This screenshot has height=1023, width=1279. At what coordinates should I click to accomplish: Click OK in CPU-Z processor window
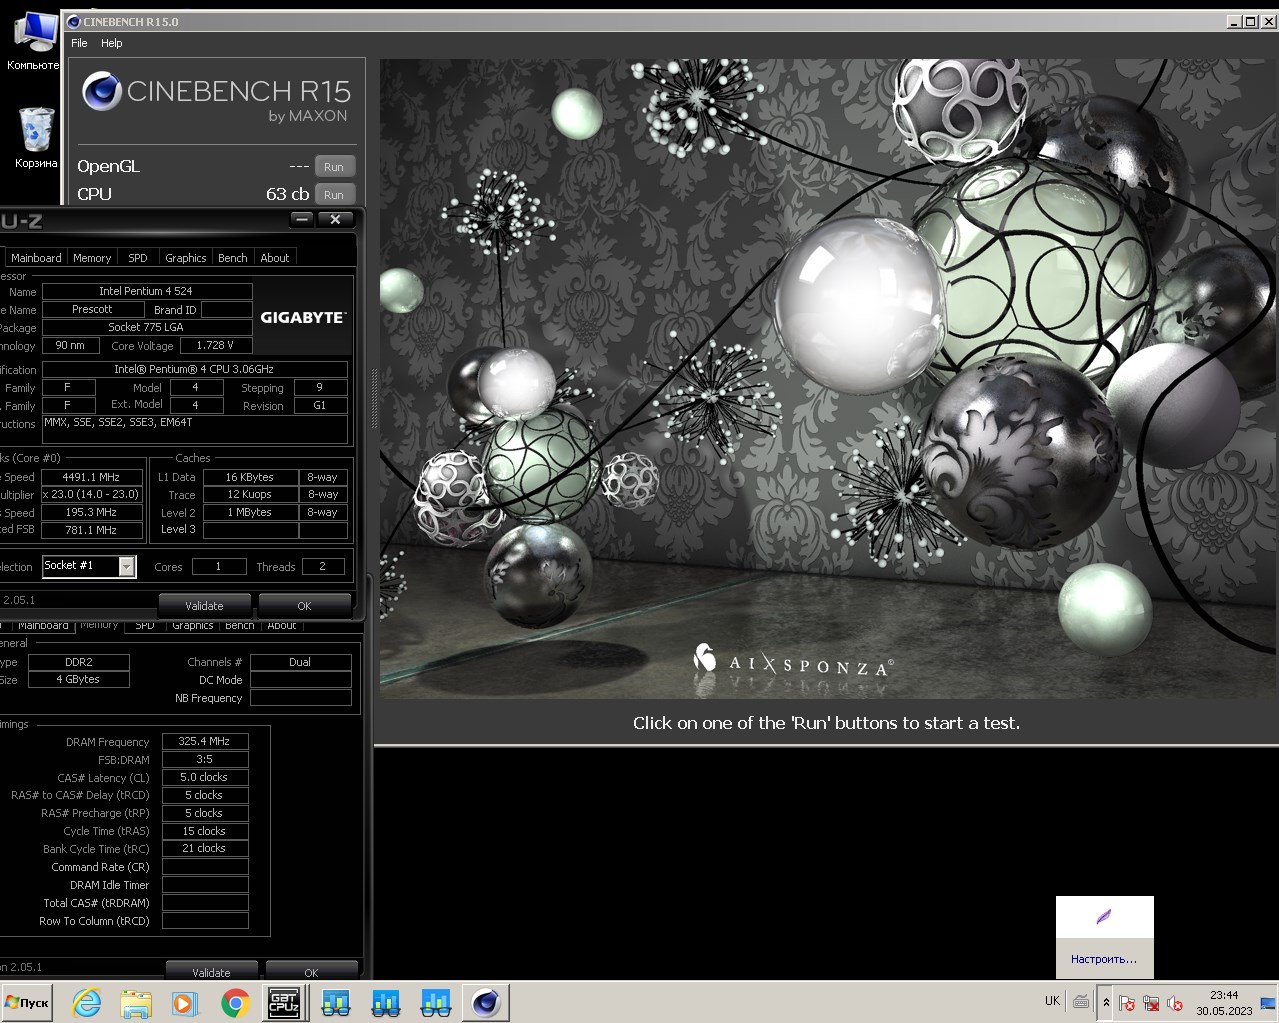[x=304, y=606]
